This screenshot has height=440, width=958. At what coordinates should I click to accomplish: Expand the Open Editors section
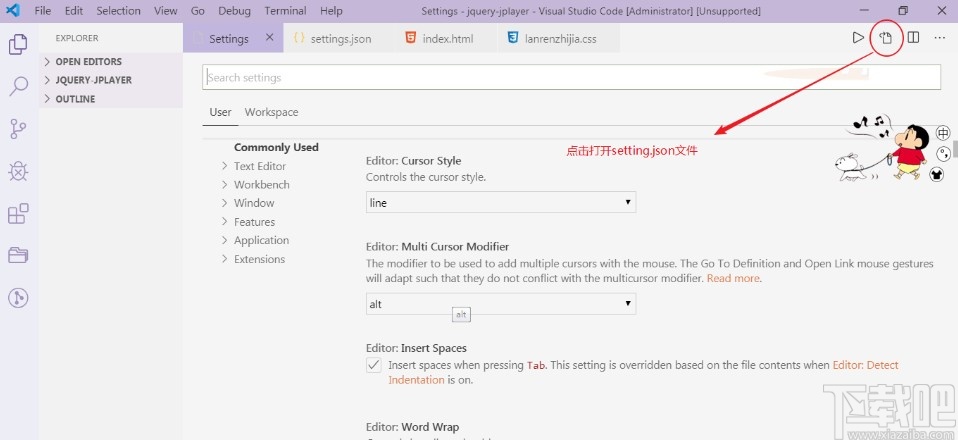110,62
